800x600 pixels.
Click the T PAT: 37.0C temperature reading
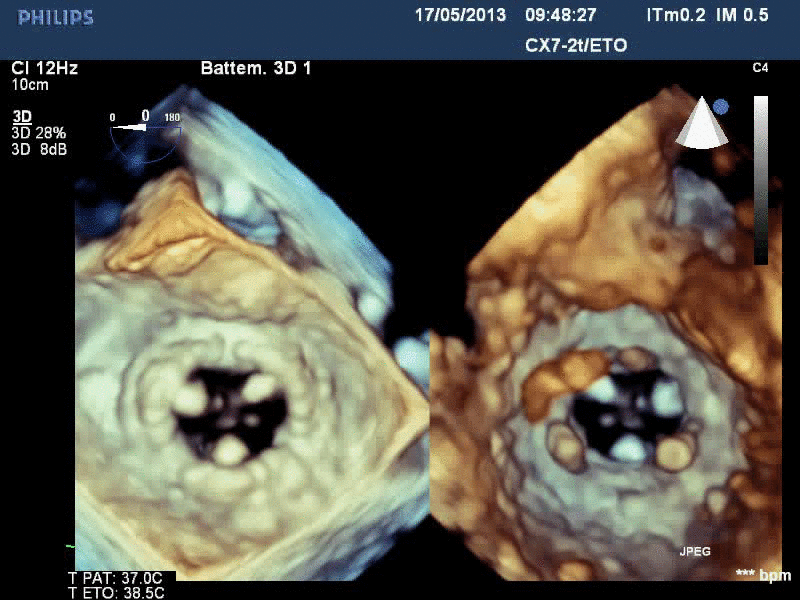tap(115, 578)
